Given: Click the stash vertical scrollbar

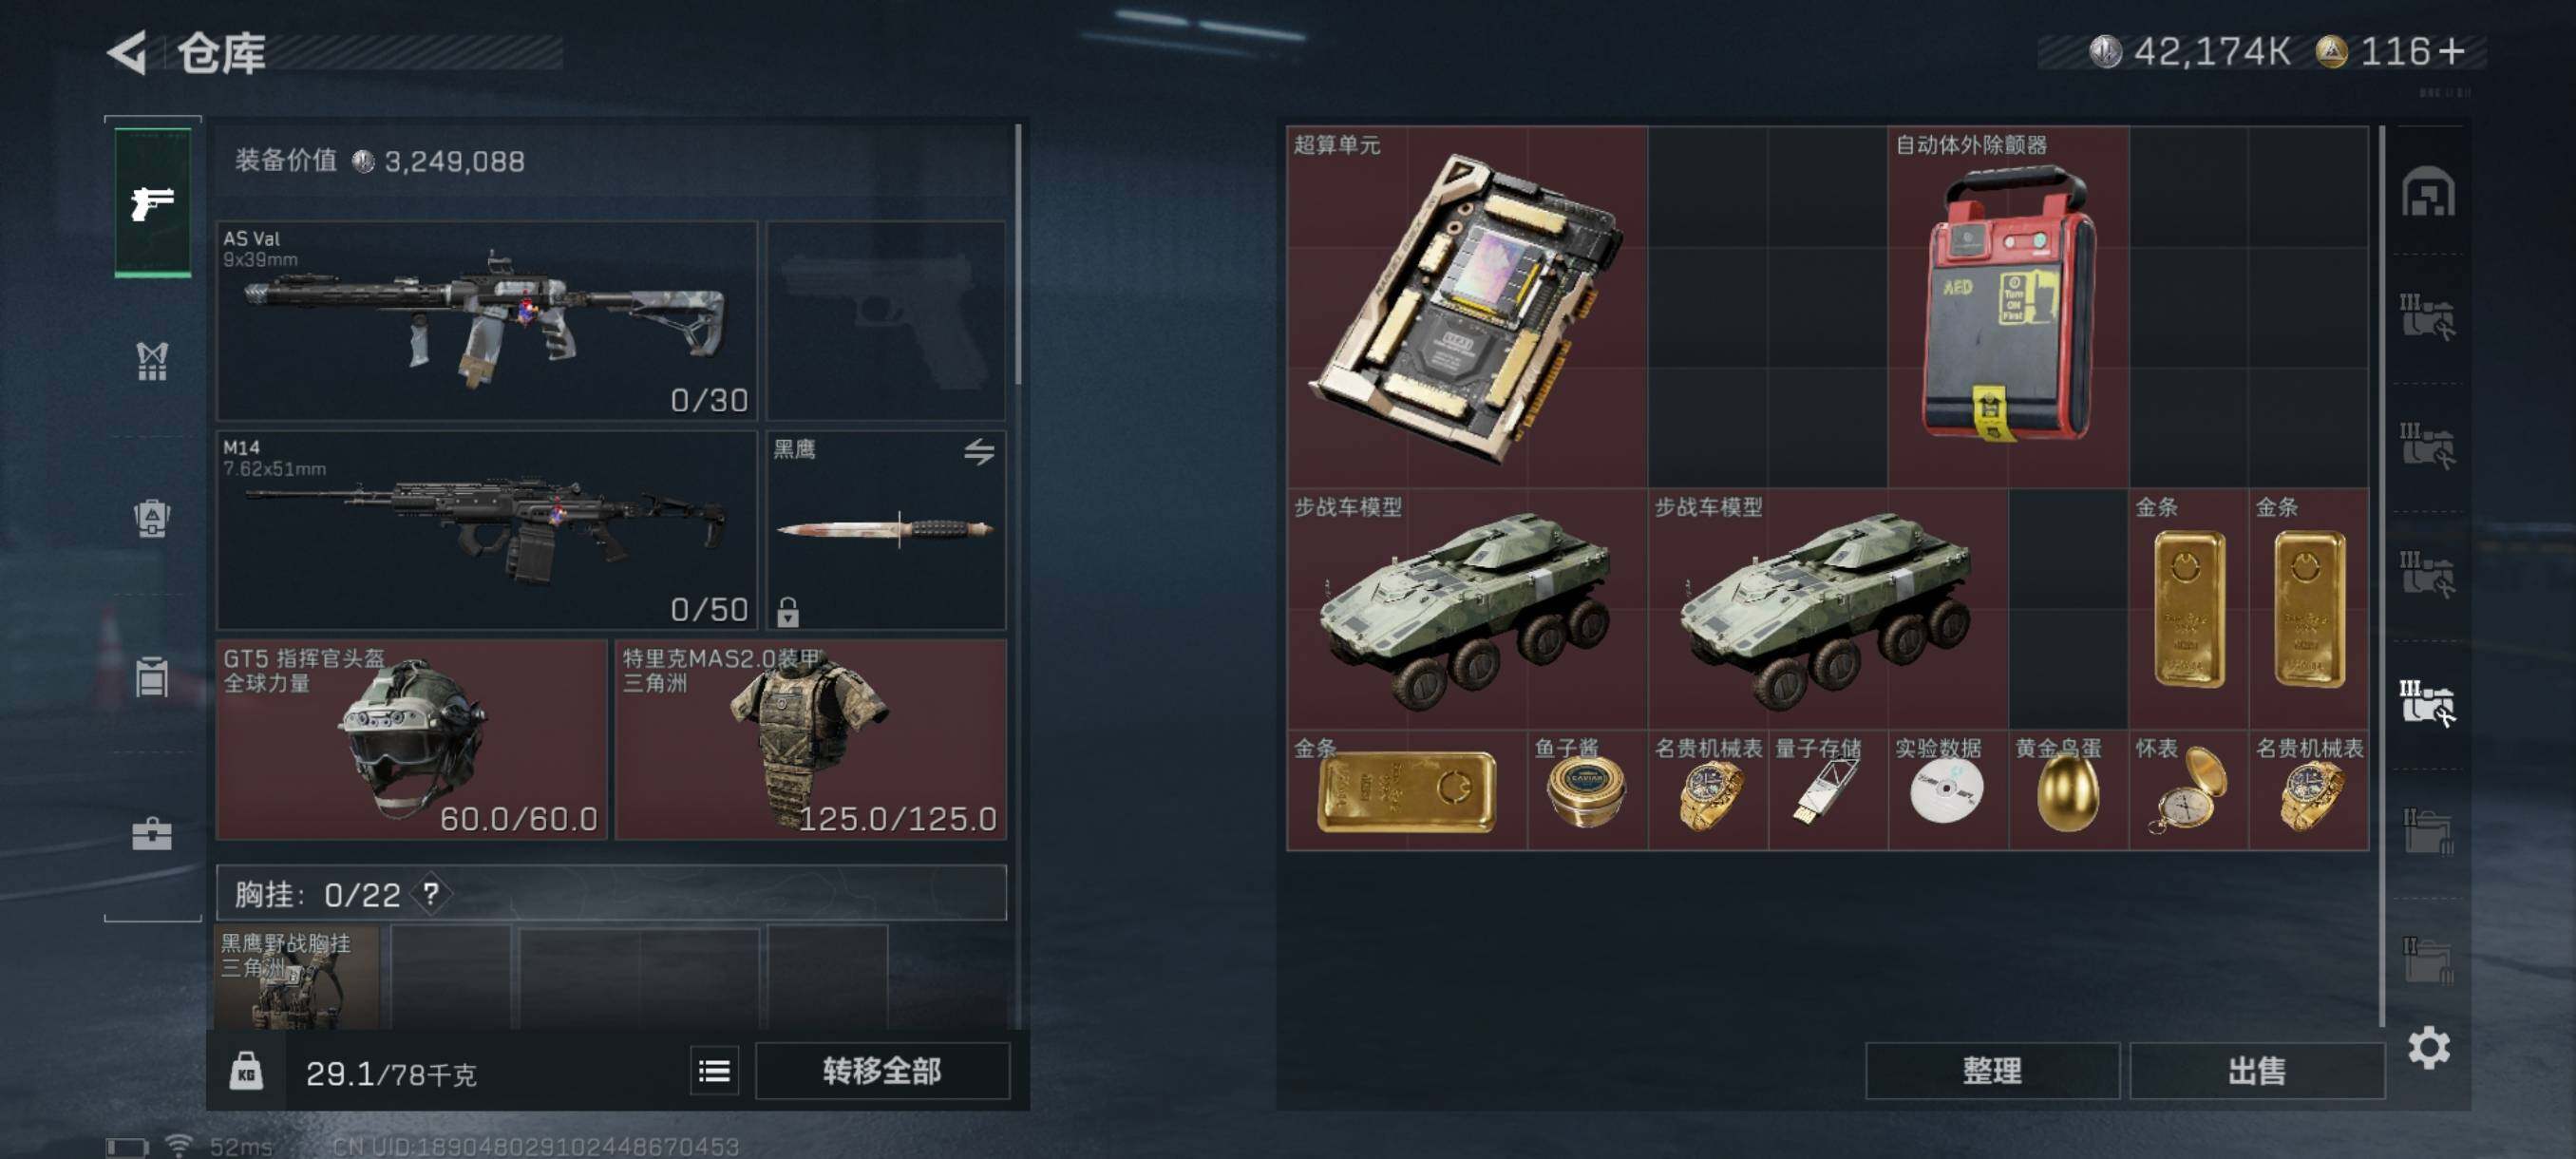Looking at the screenshot, I should (x=2383, y=575).
